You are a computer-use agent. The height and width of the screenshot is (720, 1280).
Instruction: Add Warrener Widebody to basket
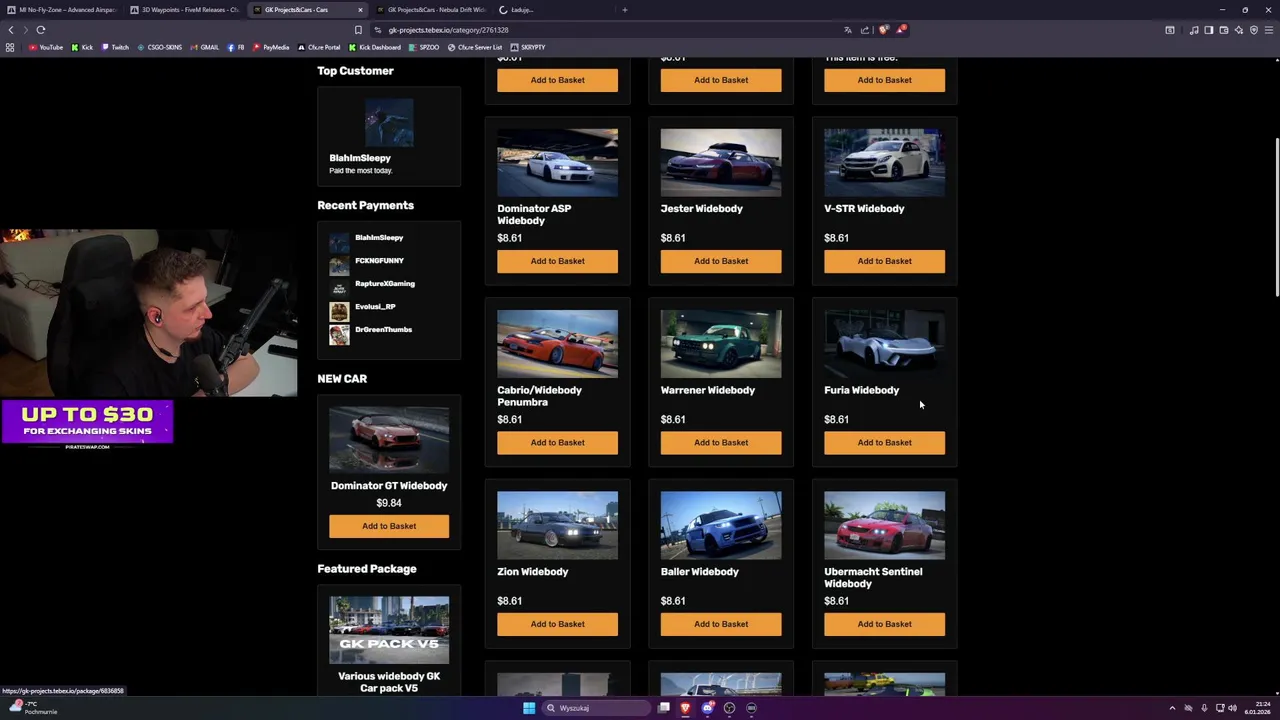click(721, 442)
